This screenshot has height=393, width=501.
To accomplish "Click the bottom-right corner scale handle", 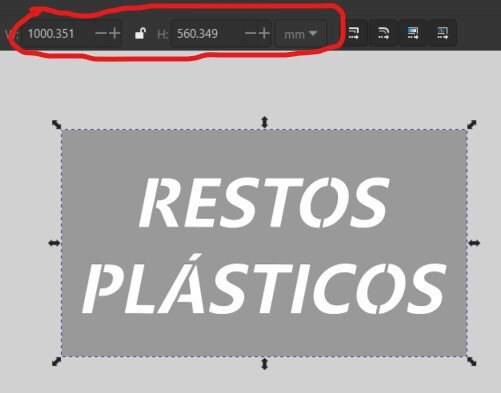I will click(x=472, y=361).
